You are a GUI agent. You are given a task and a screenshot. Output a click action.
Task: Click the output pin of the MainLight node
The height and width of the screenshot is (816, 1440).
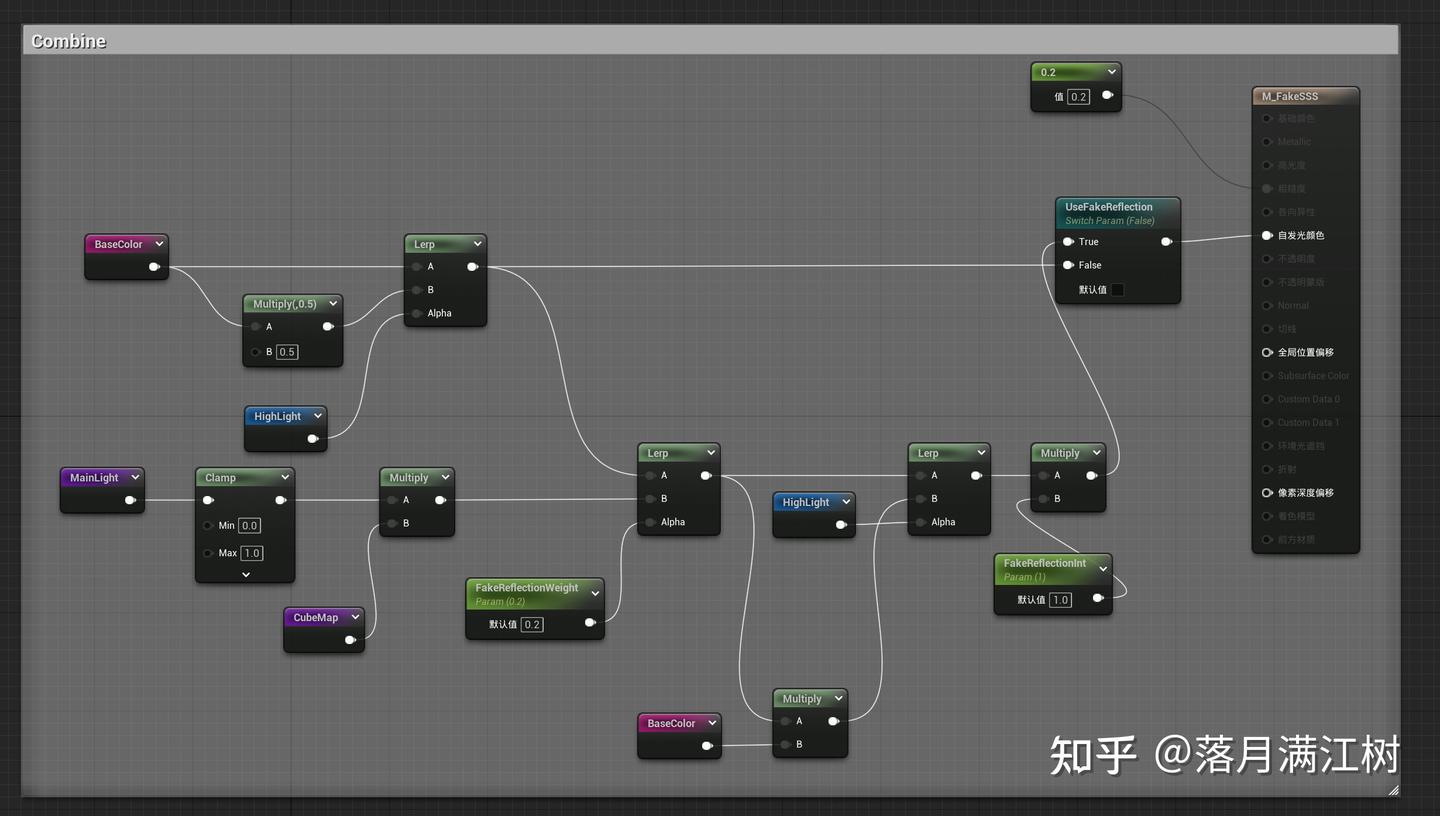click(x=130, y=500)
